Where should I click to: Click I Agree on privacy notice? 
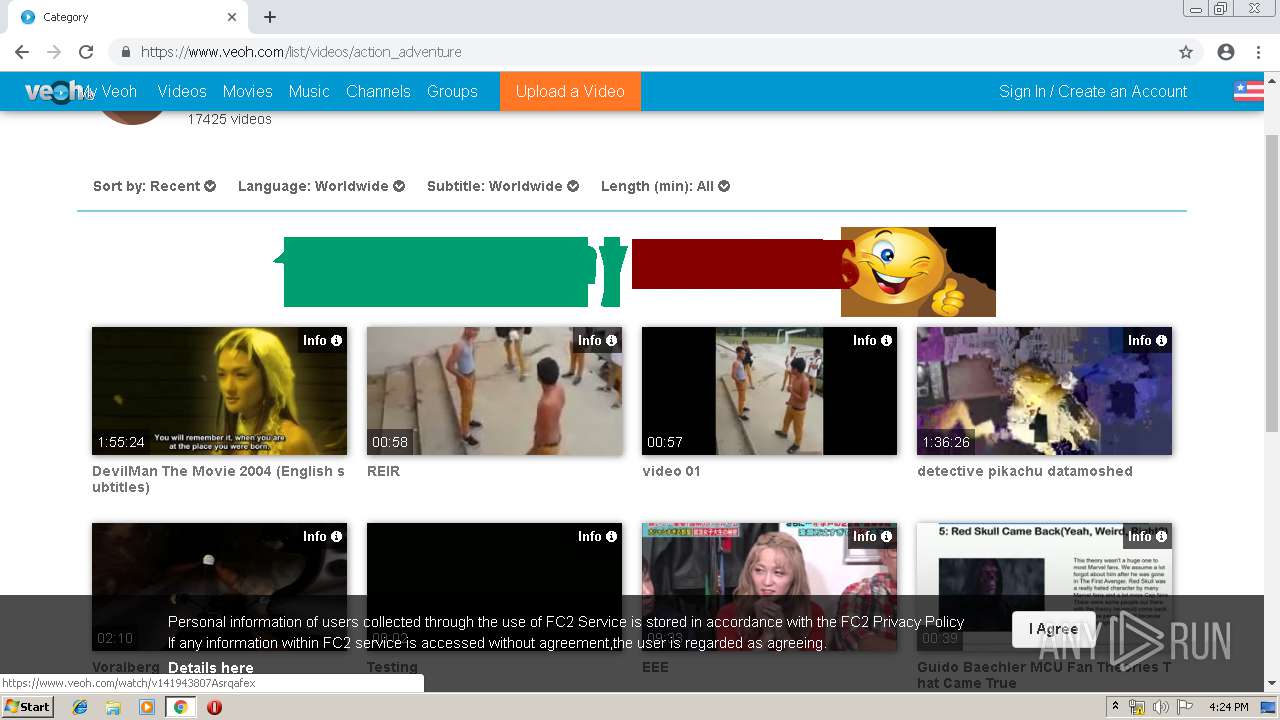pyautogui.click(x=1053, y=629)
